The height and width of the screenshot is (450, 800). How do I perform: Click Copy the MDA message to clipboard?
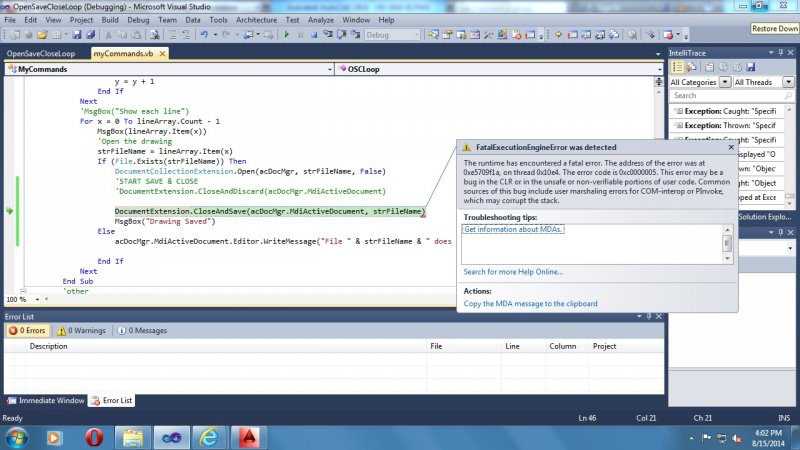pyautogui.click(x=530, y=304)
